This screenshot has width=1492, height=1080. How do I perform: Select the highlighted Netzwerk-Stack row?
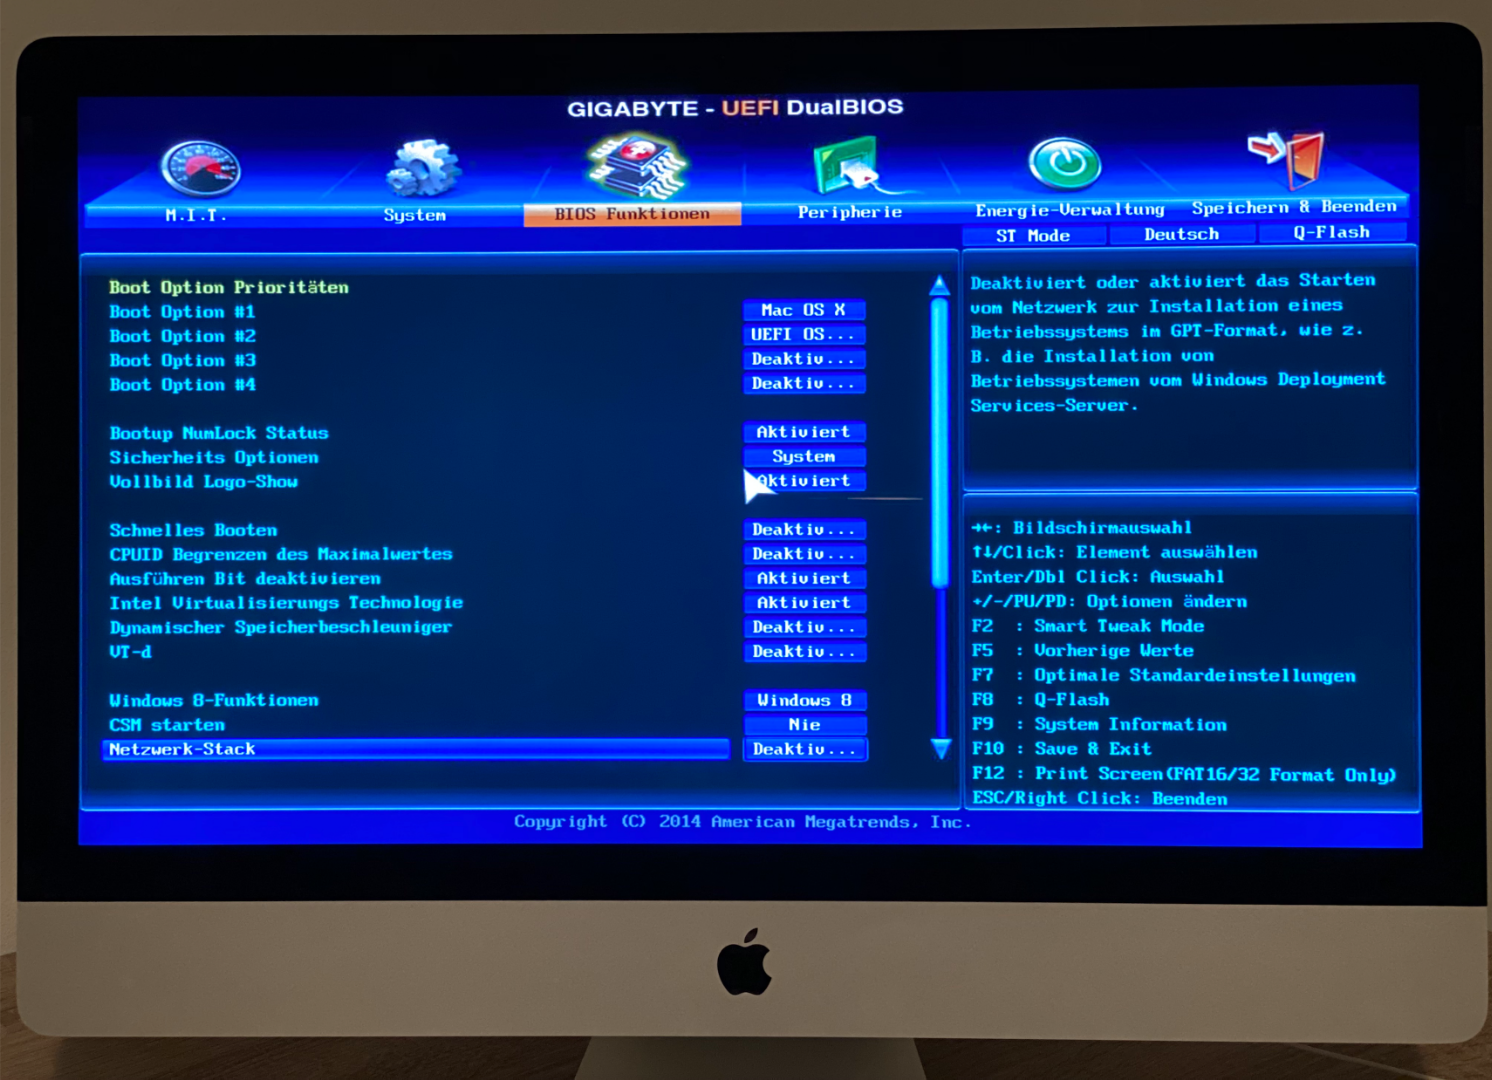click(416, 749)
